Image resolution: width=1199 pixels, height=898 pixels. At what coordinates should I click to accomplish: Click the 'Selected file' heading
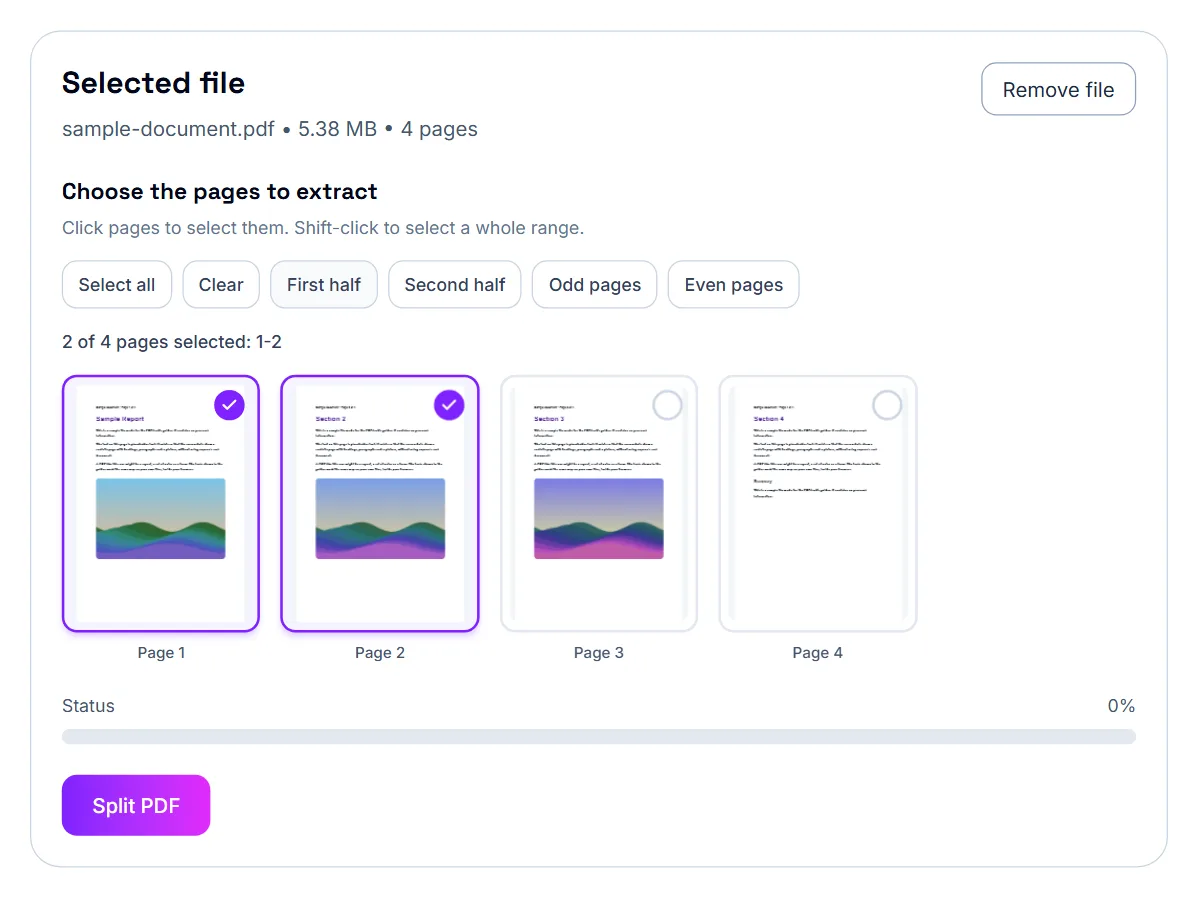[x=154, y=83]
